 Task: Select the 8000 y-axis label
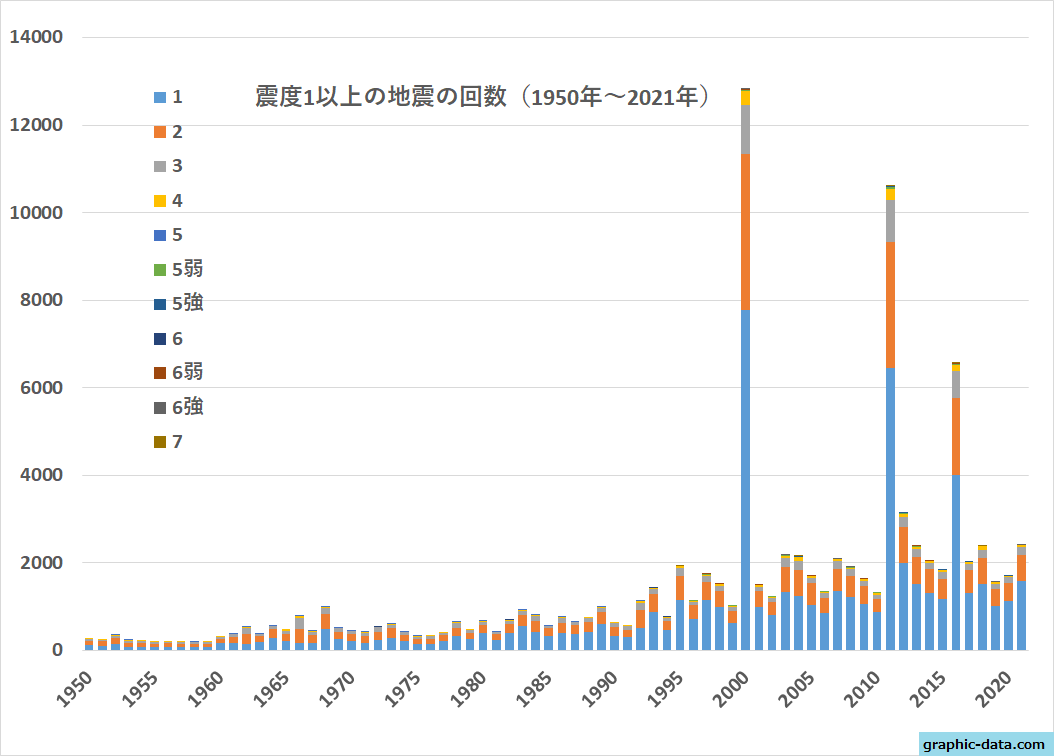coord(40,300)
